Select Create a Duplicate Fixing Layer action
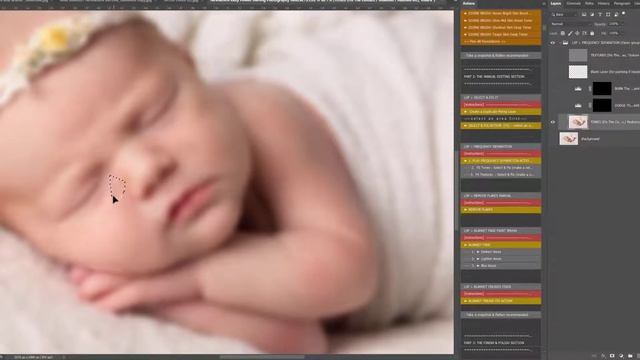This screenshot has height=360, width=640. [x=501, y=111]
